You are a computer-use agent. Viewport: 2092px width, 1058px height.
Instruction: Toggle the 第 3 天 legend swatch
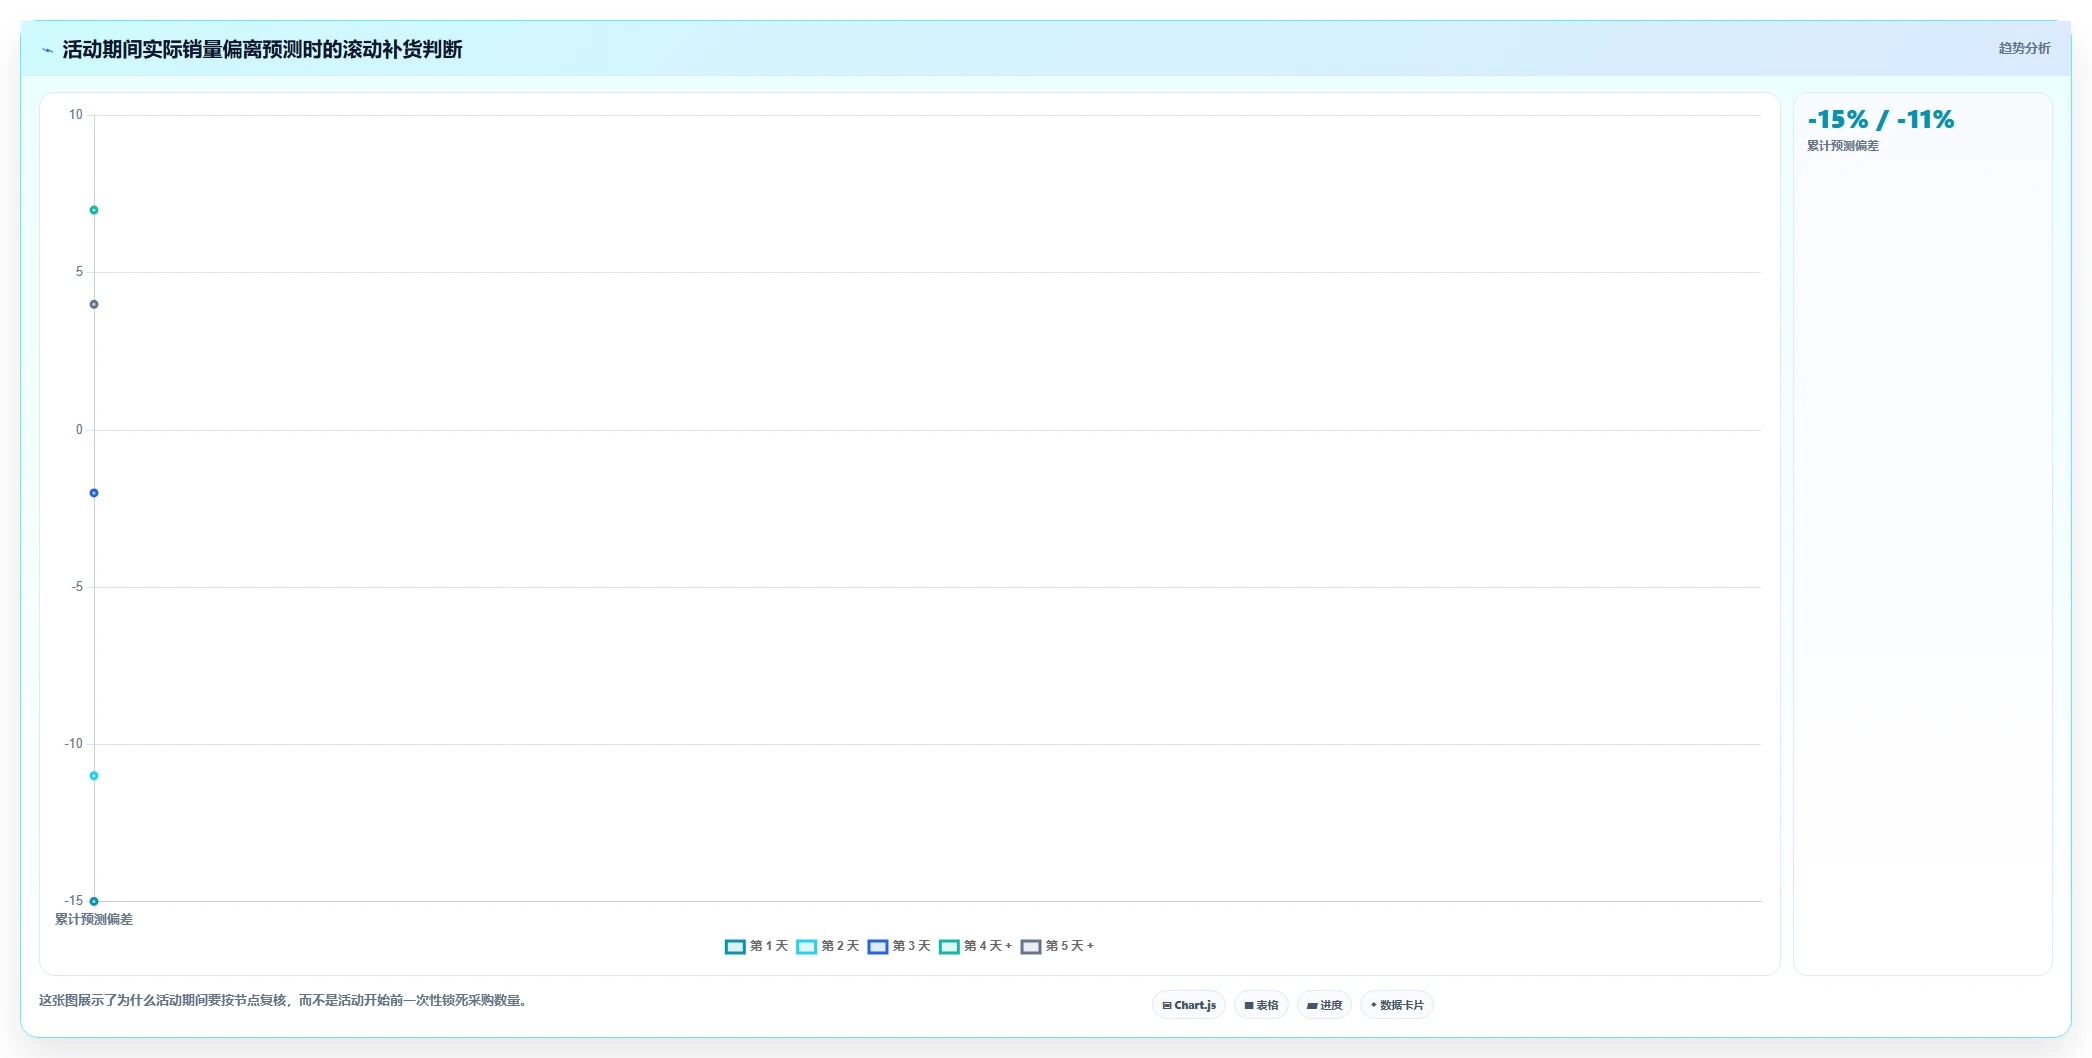point(877,946)
